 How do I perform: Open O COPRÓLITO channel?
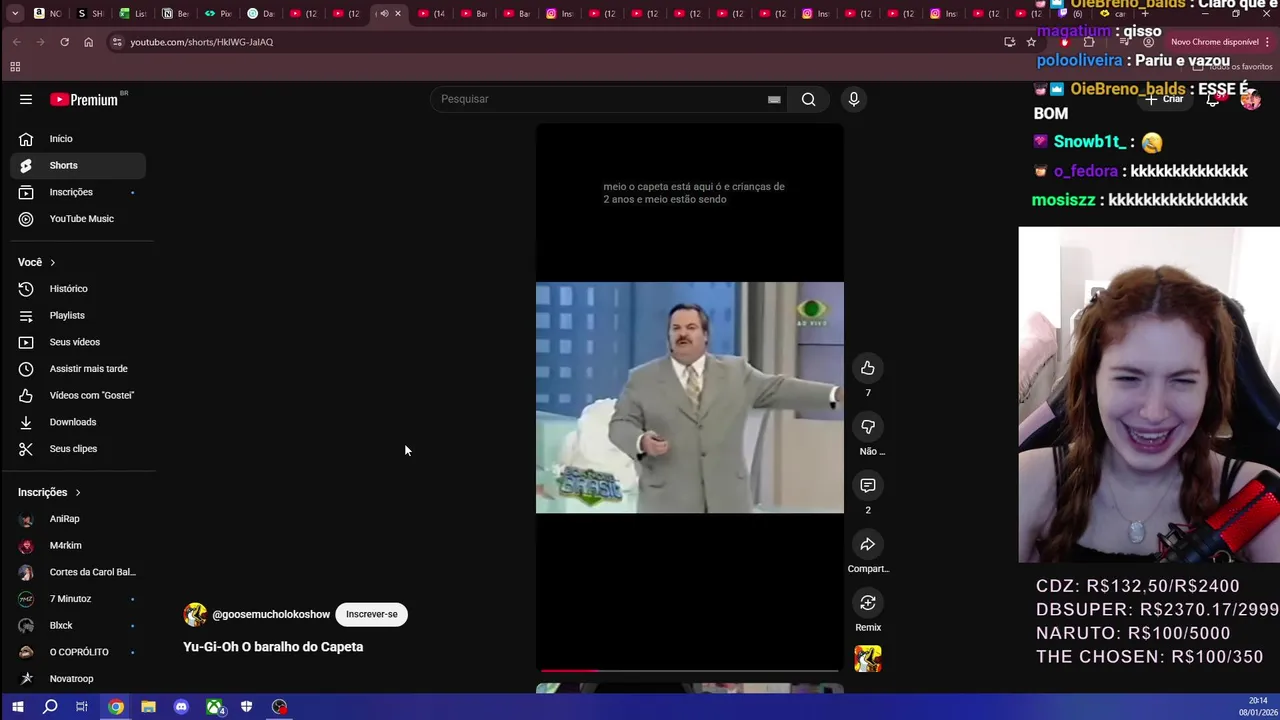coord(78,652)
